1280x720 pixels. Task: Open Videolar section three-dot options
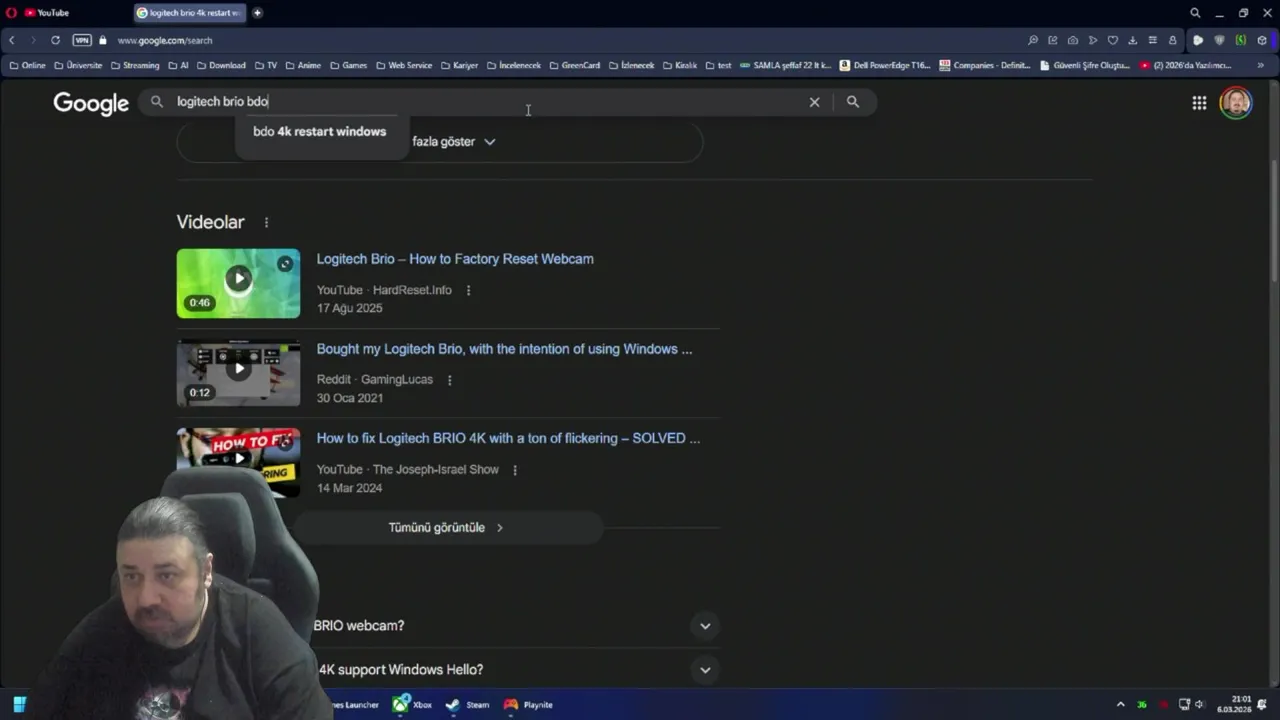pos(266,222)
